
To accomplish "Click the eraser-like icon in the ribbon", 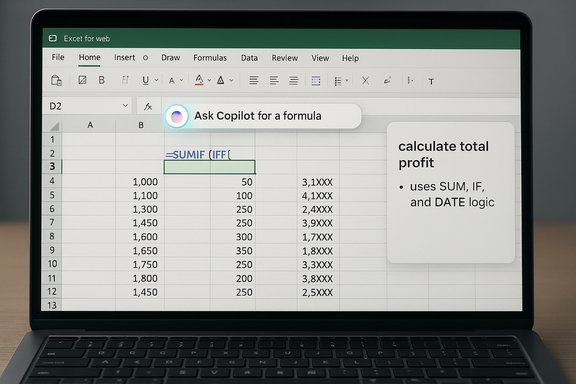I will [x=387, y=80].
